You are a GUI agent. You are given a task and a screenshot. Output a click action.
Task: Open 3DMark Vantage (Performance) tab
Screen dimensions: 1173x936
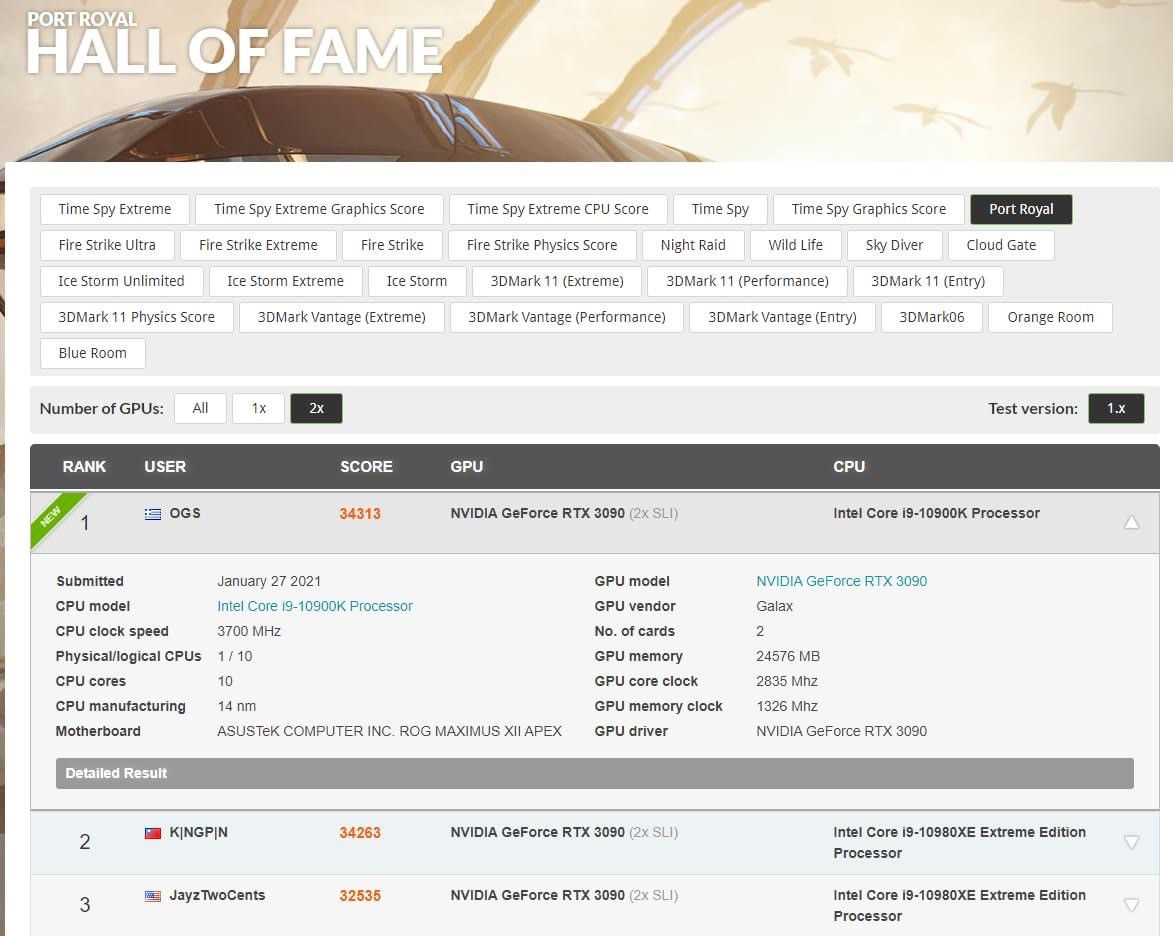point(567,317)
